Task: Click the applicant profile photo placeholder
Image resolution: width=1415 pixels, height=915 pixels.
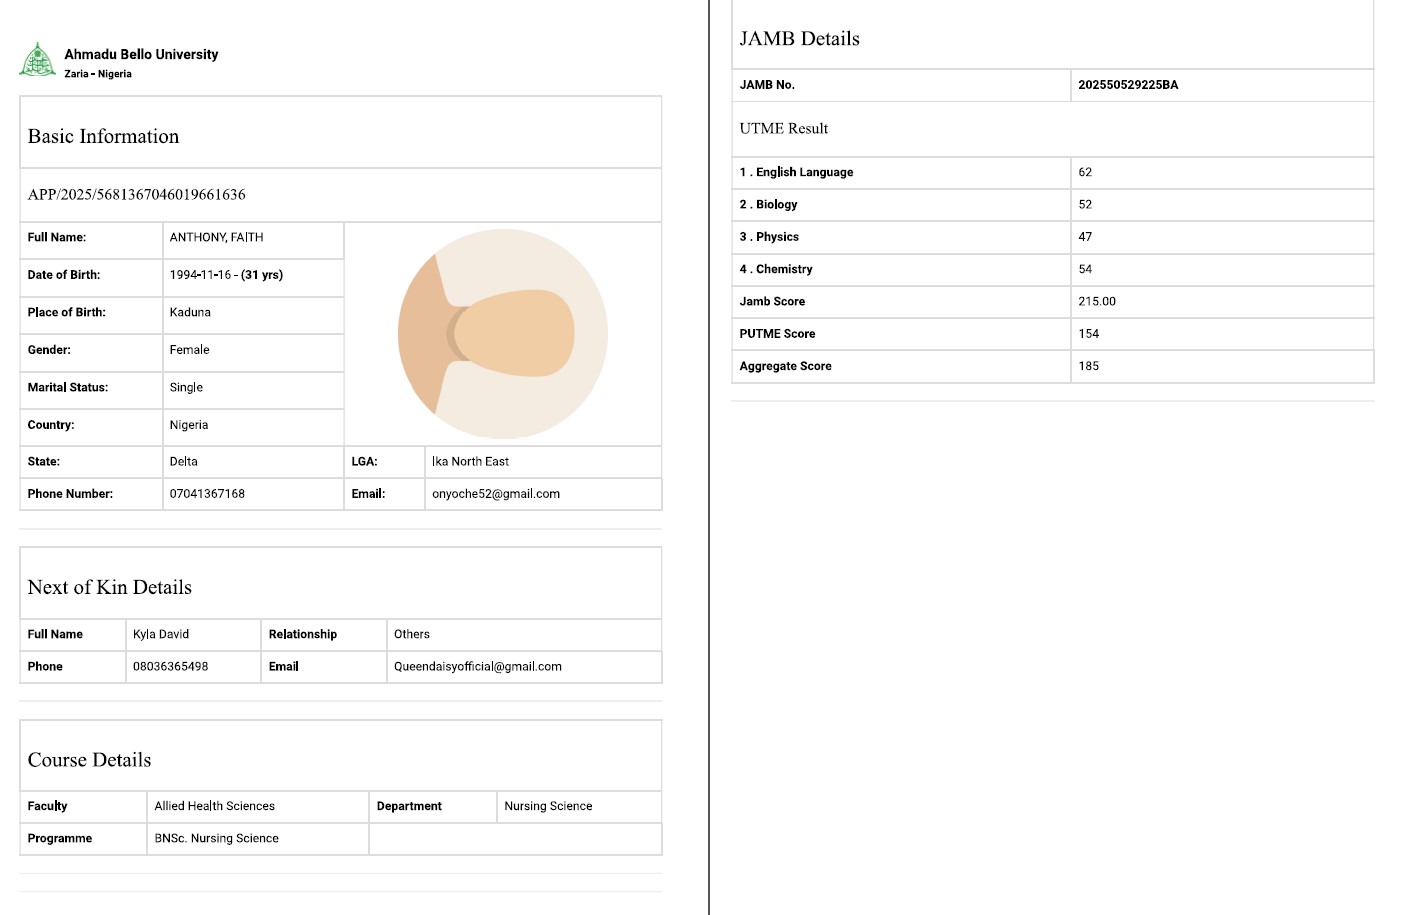Action: [502, 334]
